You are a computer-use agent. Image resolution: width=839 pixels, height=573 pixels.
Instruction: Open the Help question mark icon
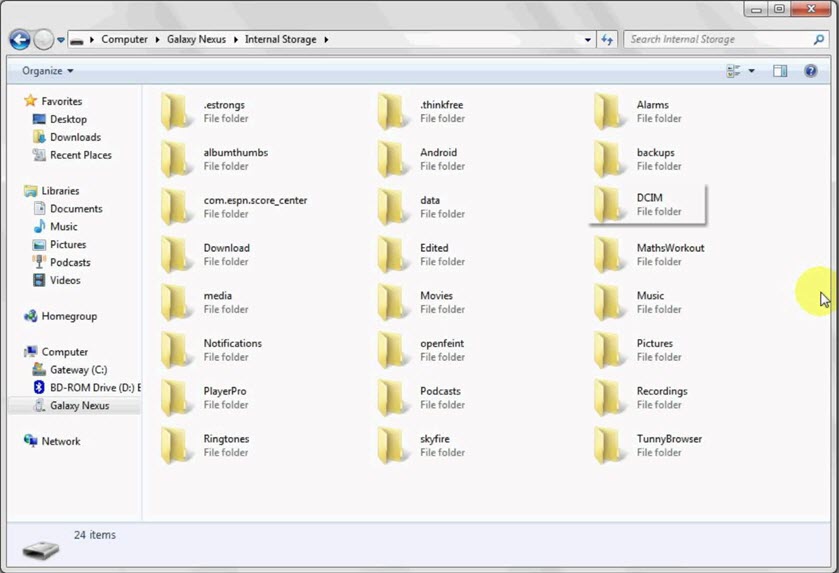(x=811, y=71)
